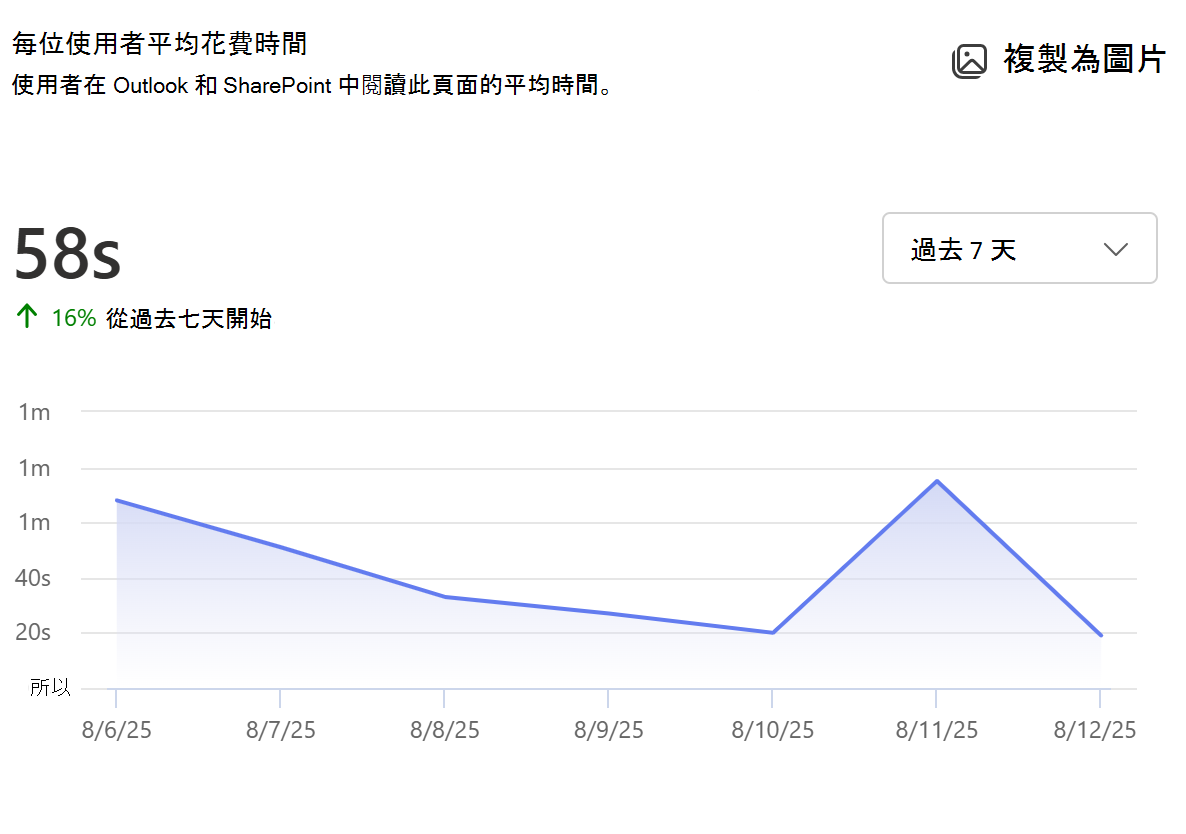Click the green up arrow trend icon

click(x=26, y=316)
